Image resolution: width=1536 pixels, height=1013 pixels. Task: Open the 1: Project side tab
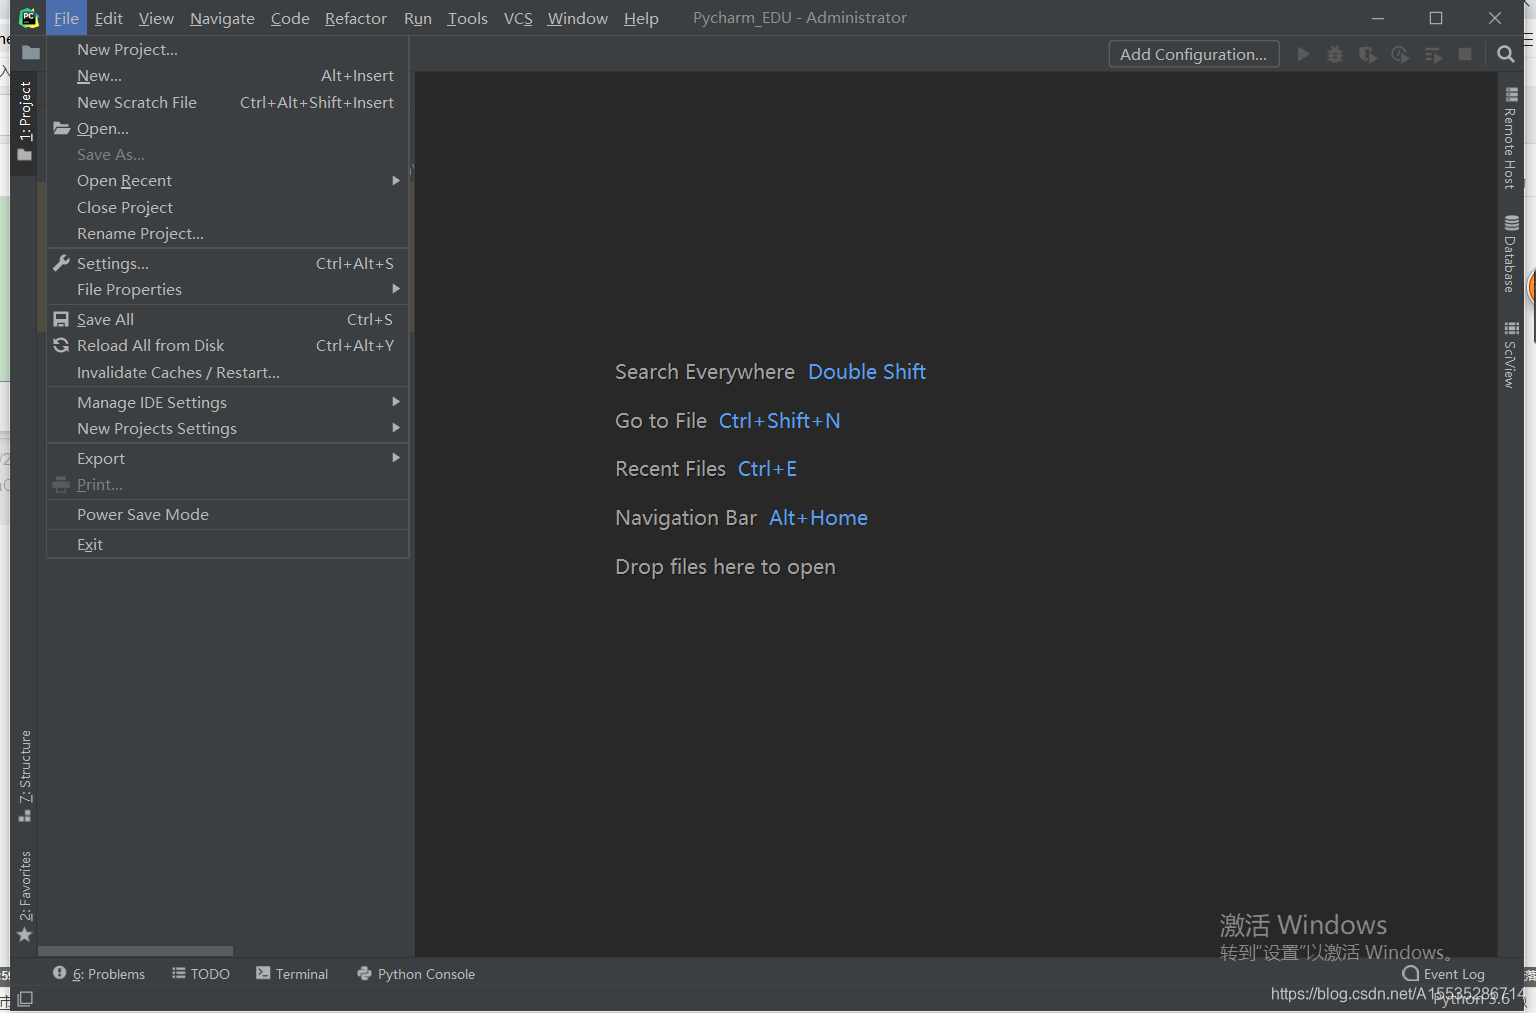(25, 122)
